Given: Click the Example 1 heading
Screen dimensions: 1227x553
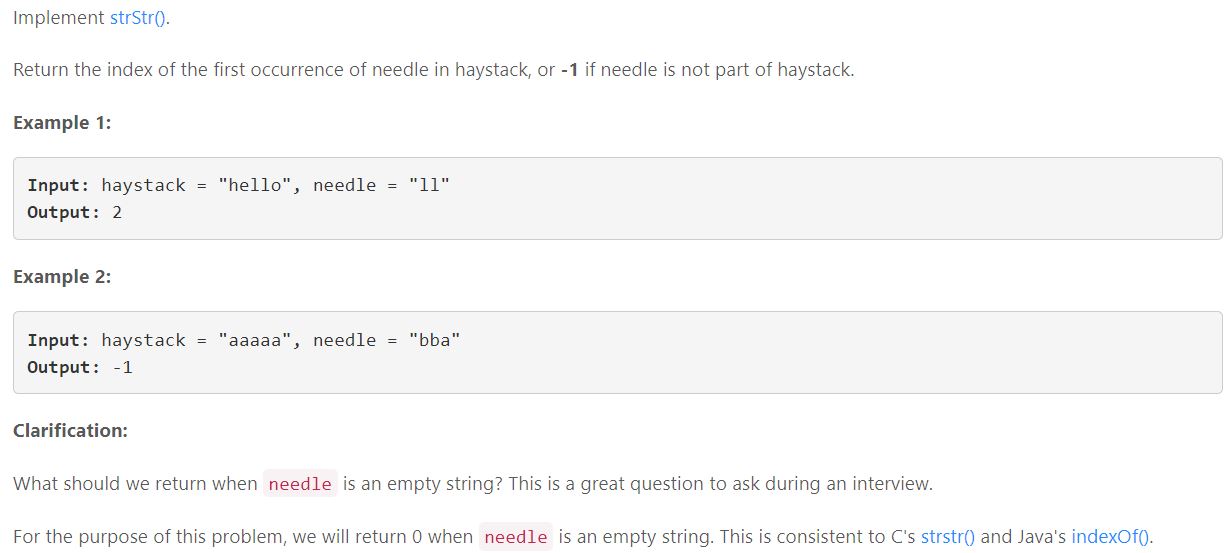Looking at the screenshot, I should (62, 123).
